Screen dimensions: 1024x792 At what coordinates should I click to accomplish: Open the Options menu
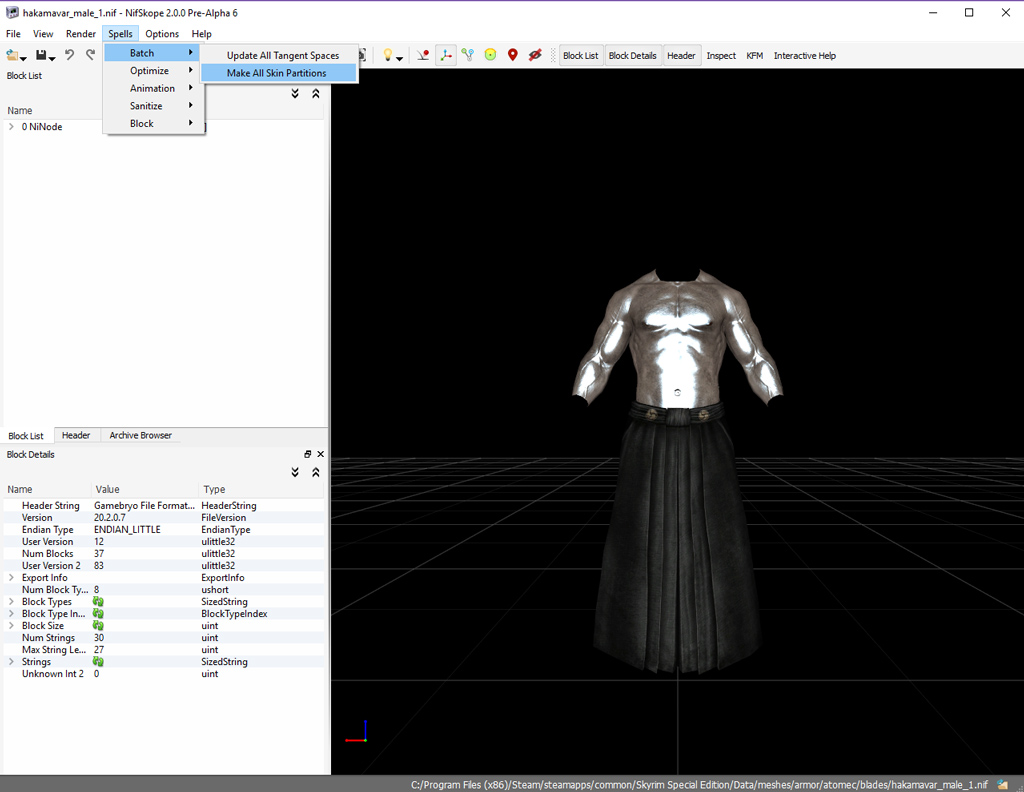(161, 33)
